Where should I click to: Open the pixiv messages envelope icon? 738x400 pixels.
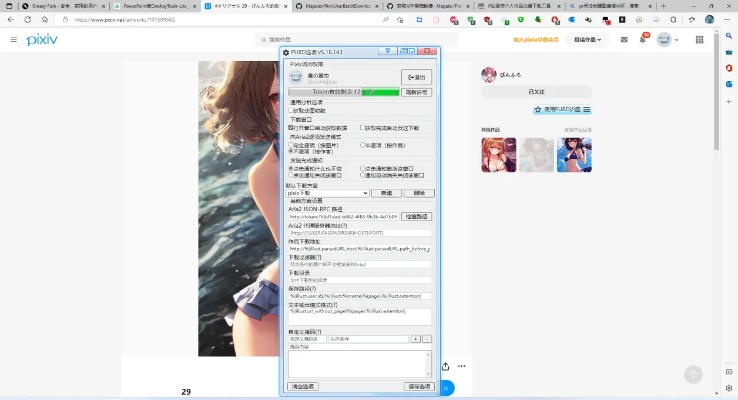624,40
